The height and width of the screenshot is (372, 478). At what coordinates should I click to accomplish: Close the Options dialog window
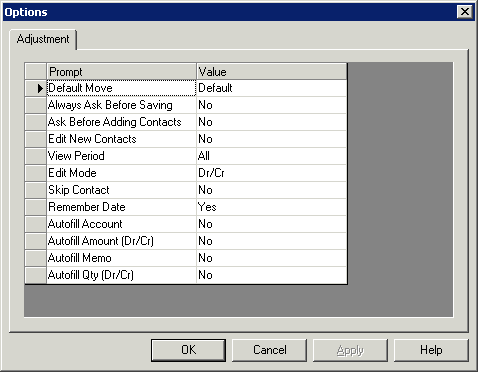465,12
